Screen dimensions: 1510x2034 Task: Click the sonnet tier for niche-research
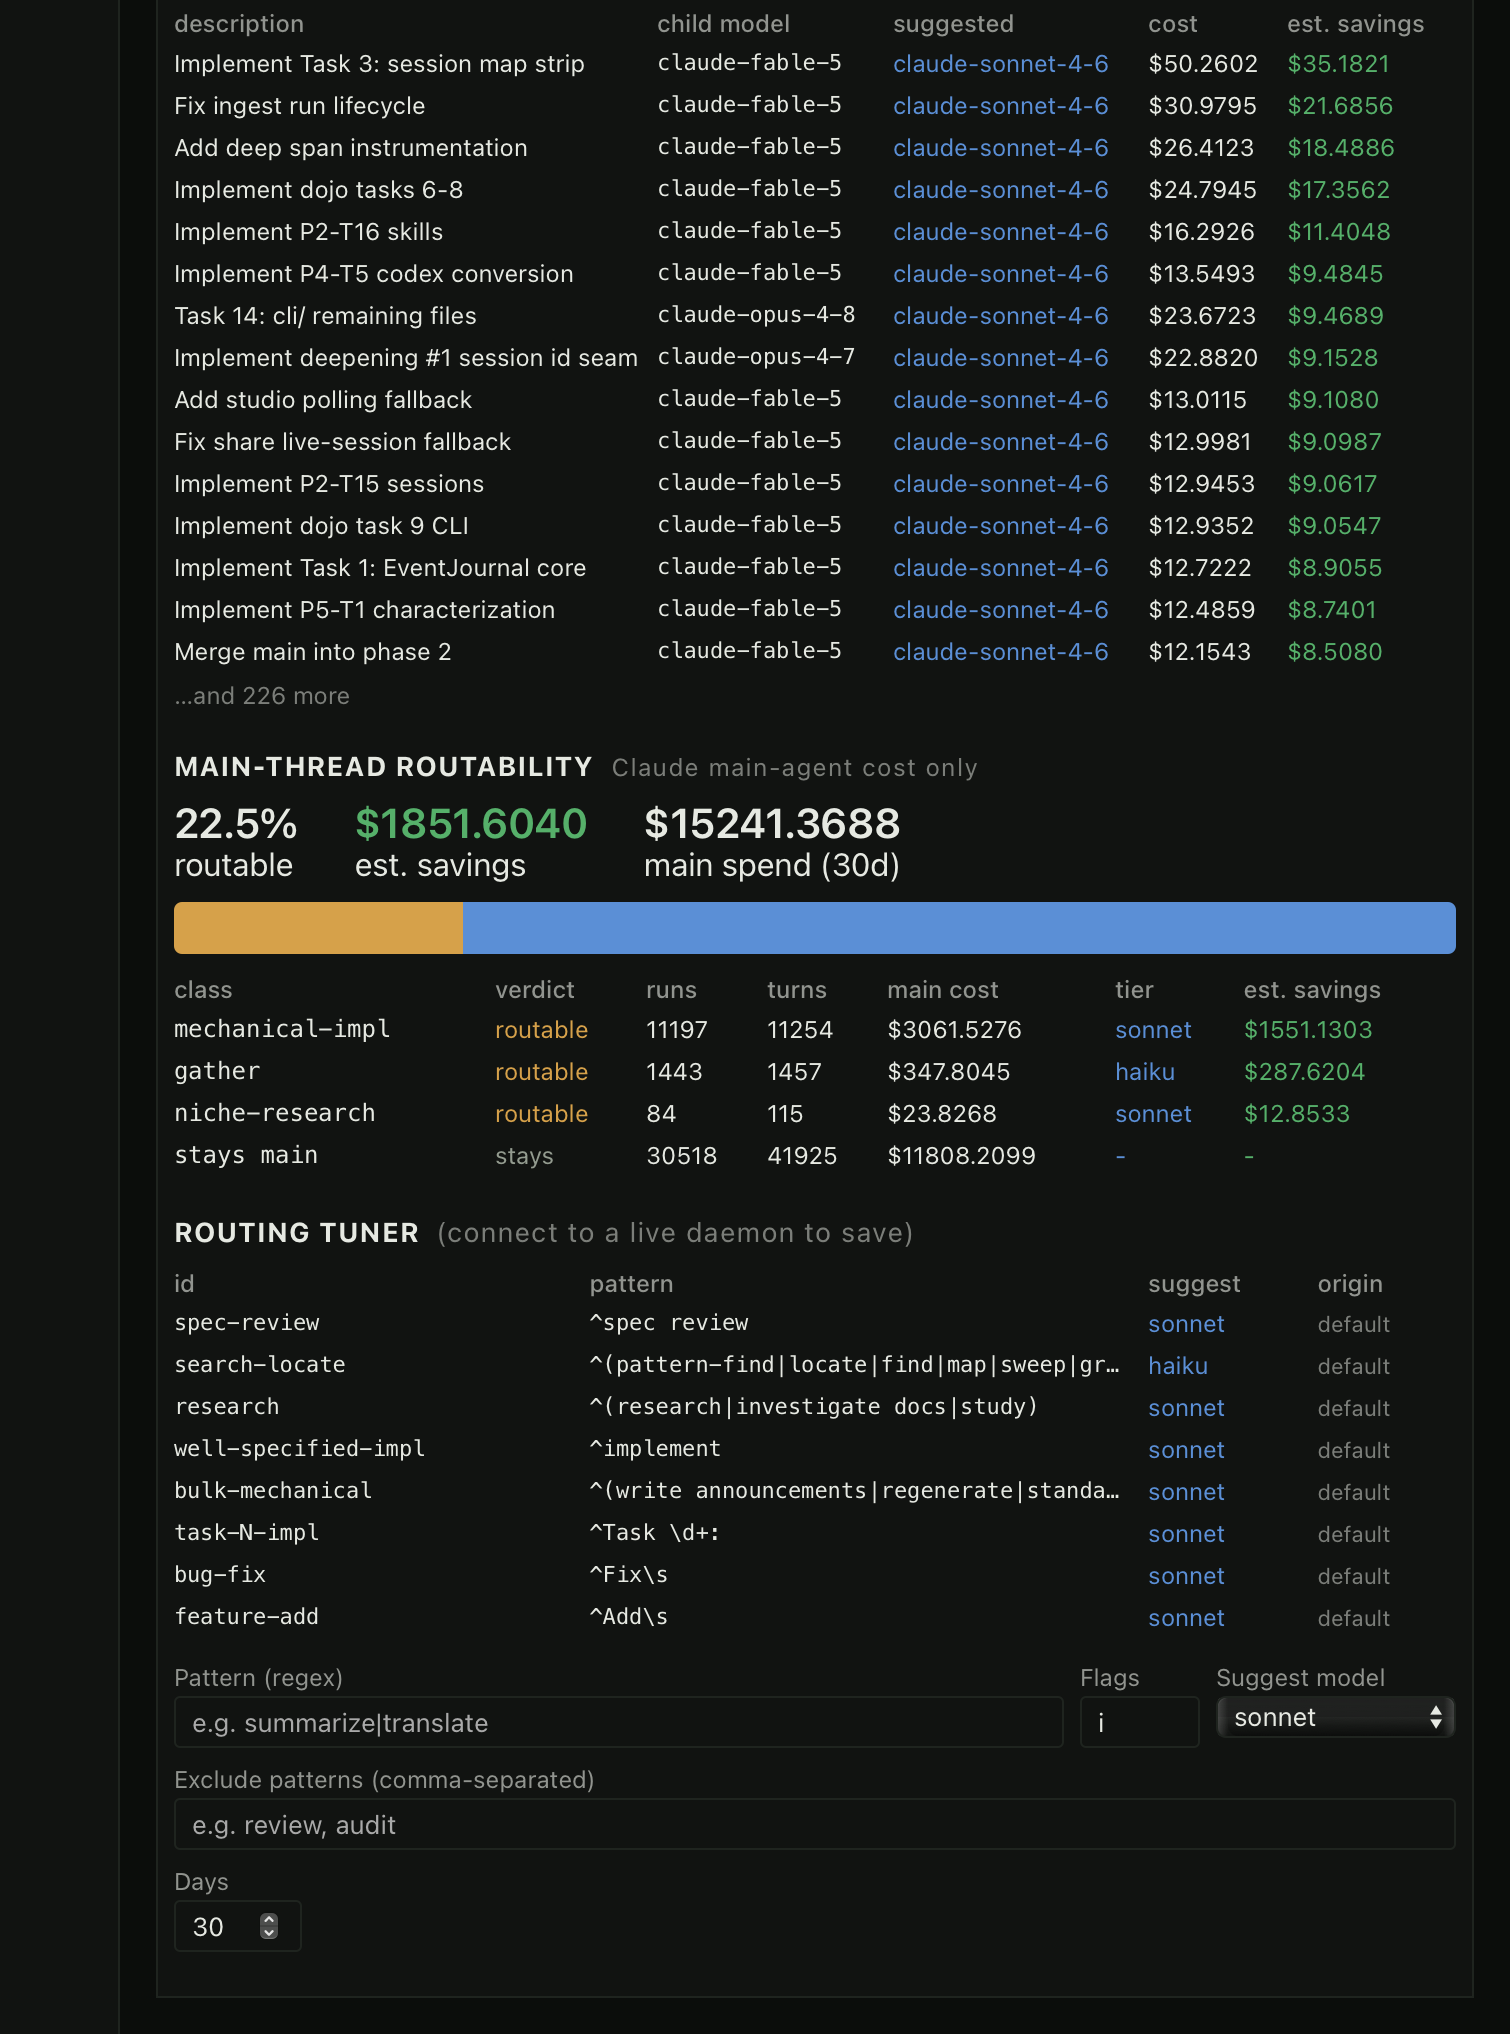tap(1153, 1114)
